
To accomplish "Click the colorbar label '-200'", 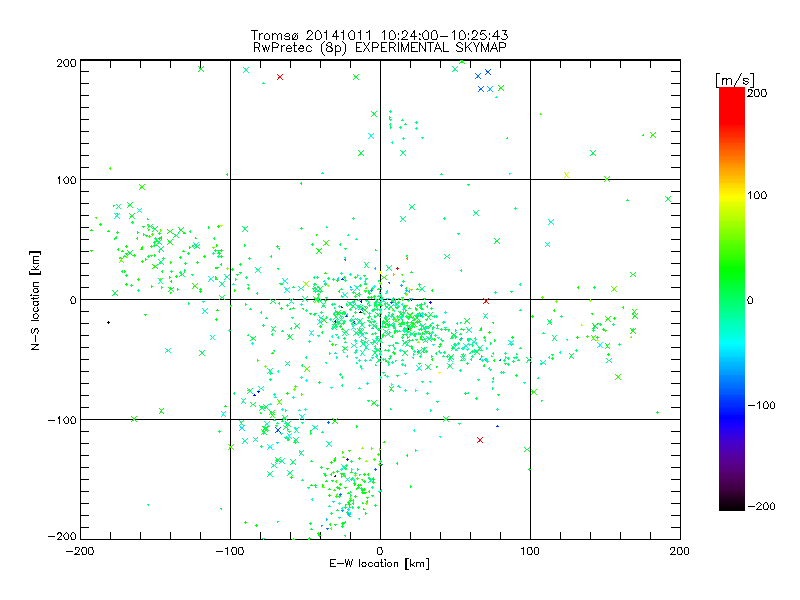I will [x=761, y=506].
